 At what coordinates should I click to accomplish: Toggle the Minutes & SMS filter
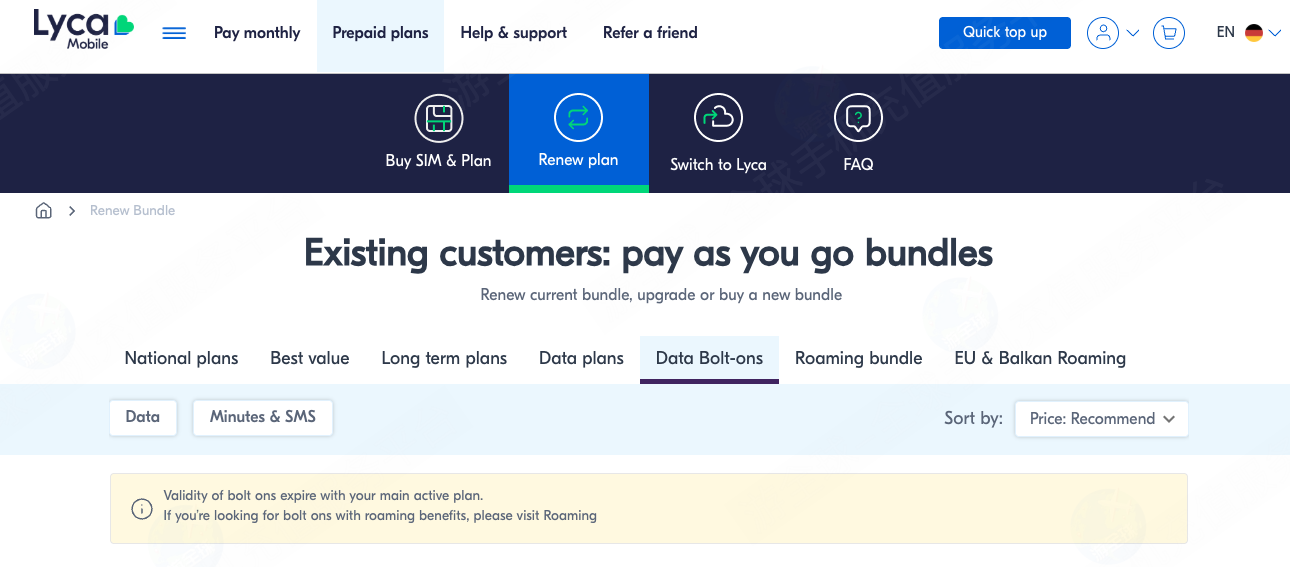pos(263,418)
